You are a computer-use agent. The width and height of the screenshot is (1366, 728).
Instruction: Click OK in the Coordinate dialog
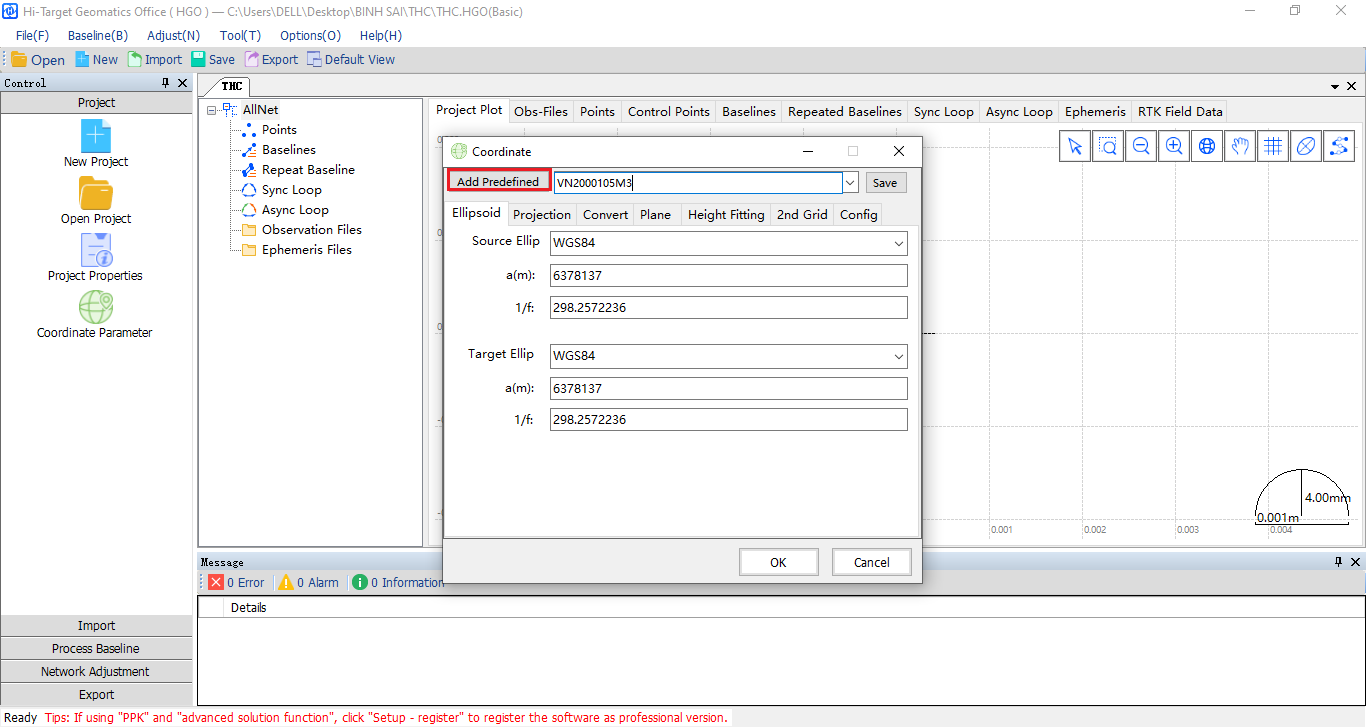(778, 562)
